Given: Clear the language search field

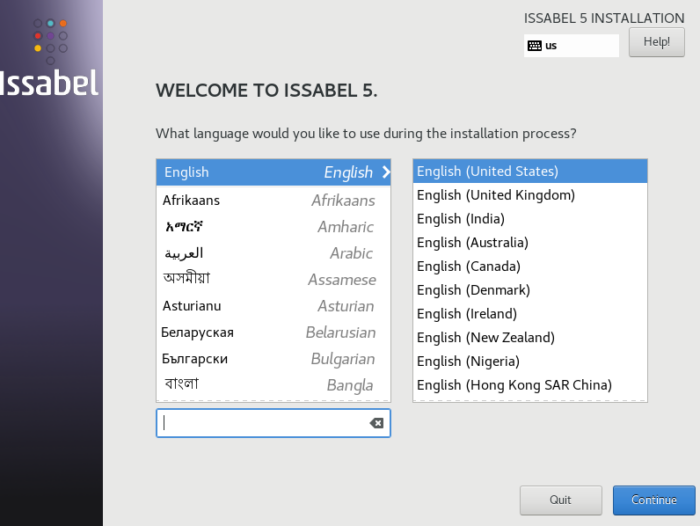Looking at the screenshot, I should [x=376, y=423].
